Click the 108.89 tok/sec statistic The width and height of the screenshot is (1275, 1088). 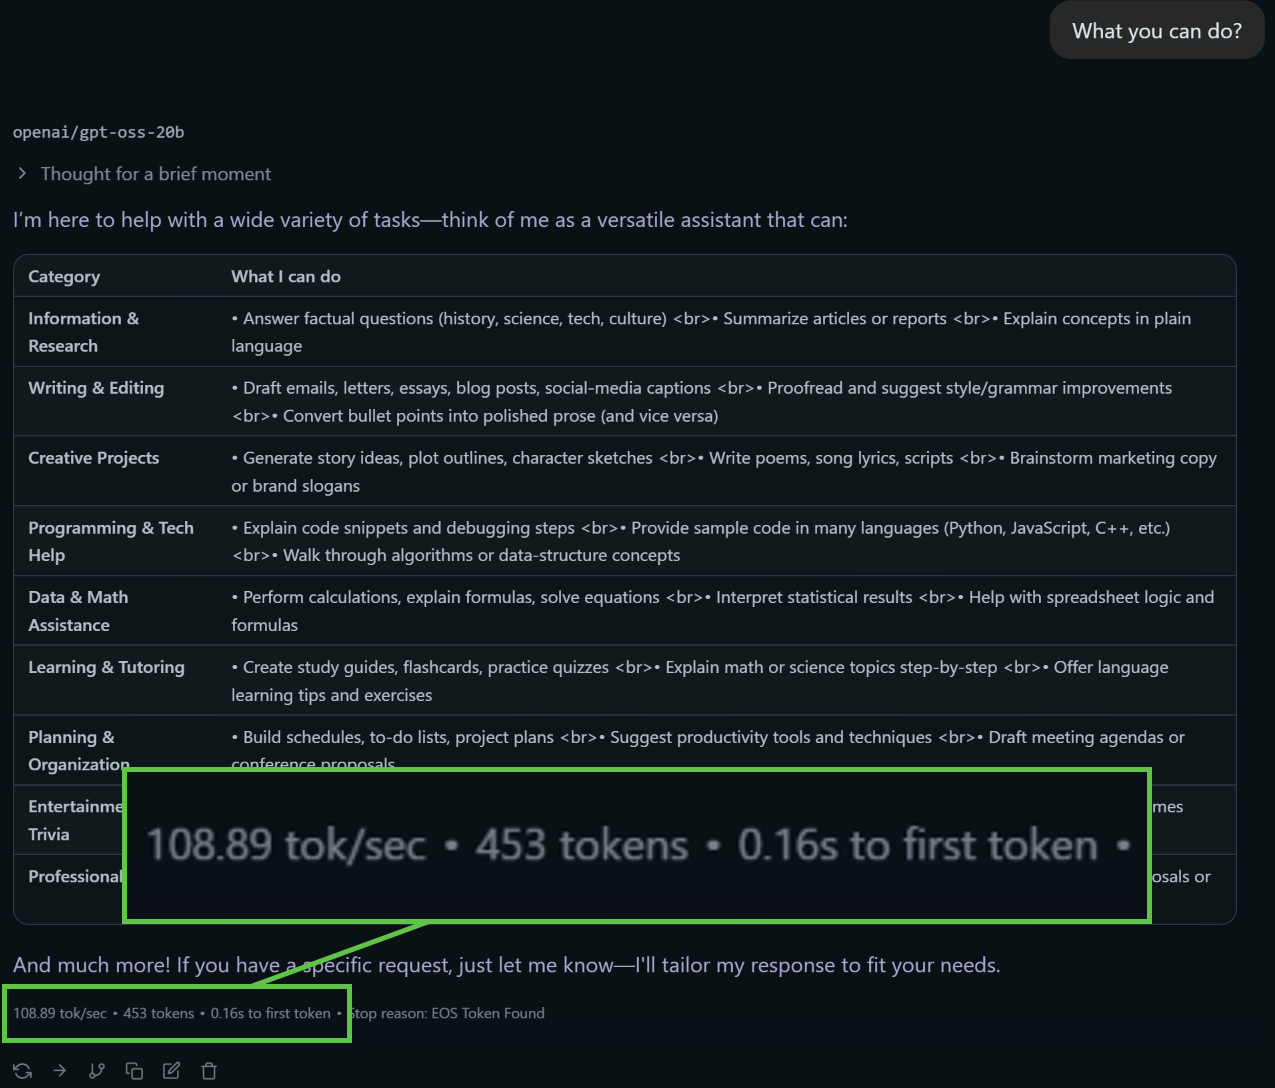[60, 1014]
